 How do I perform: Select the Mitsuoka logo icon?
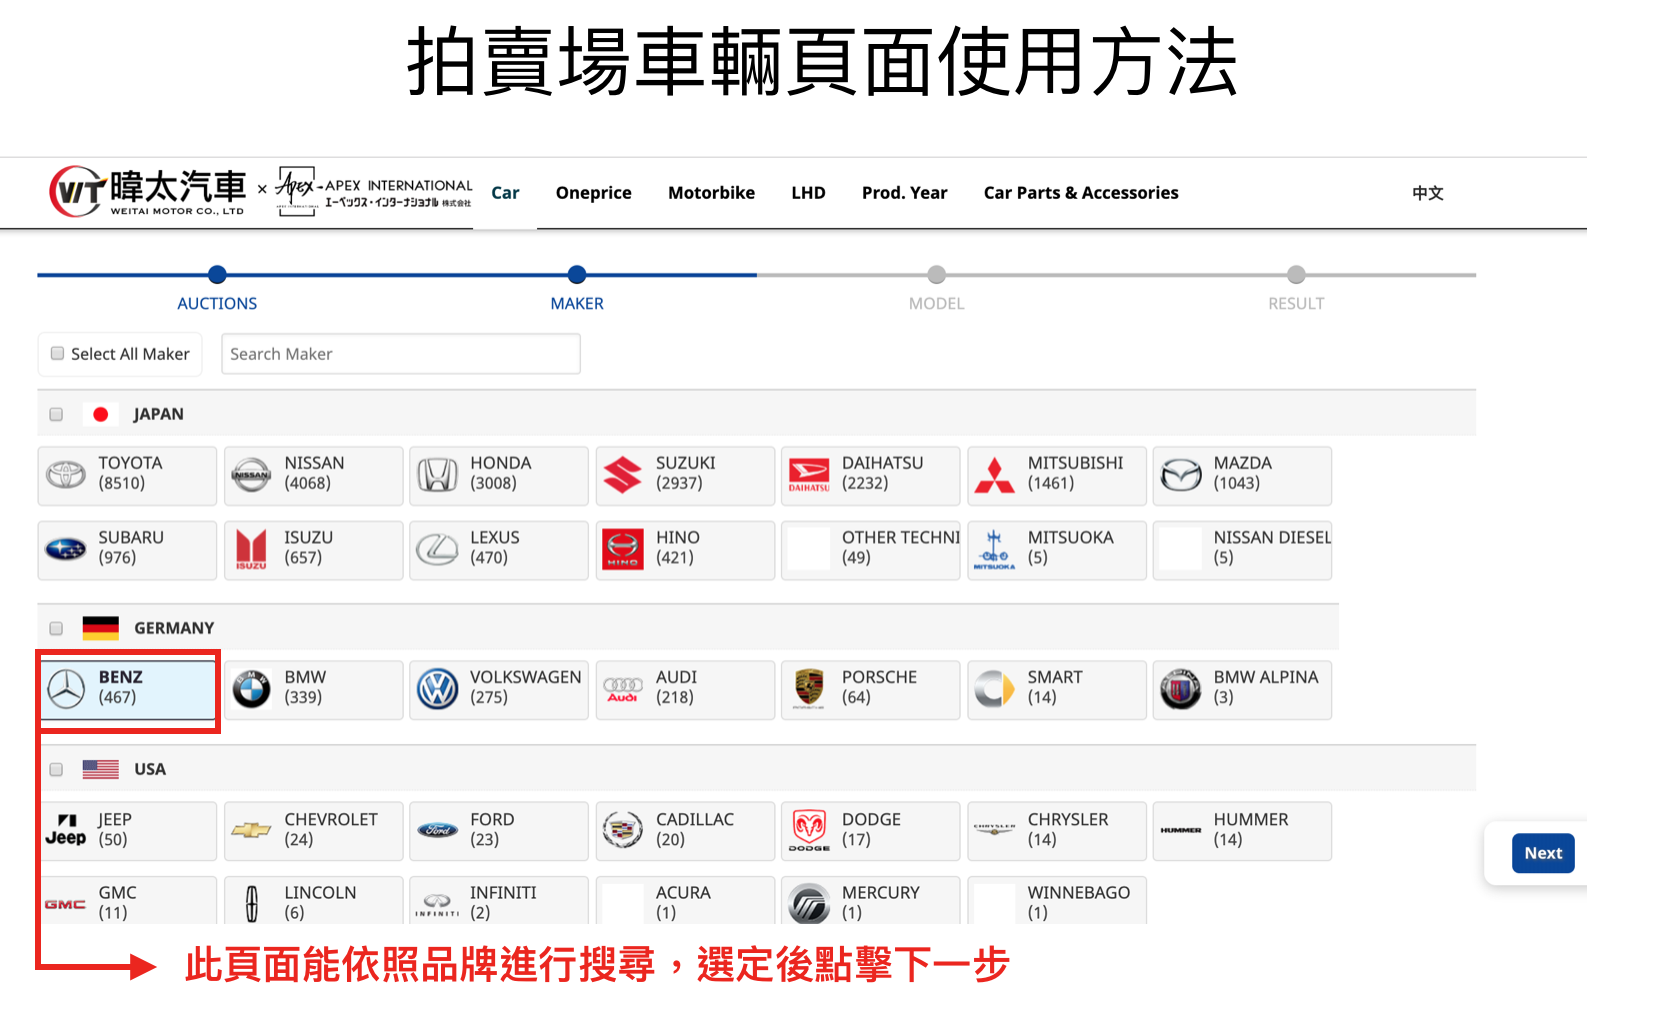point(995,549)
